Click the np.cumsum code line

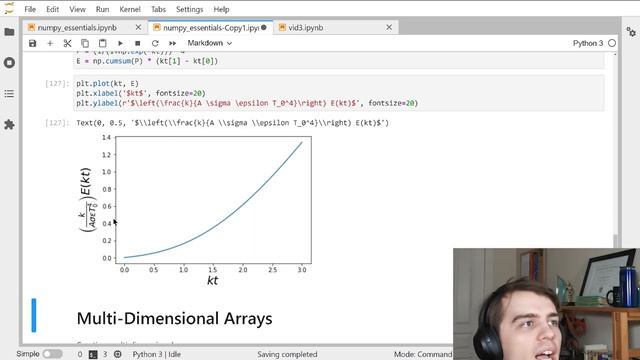[147, 61]
